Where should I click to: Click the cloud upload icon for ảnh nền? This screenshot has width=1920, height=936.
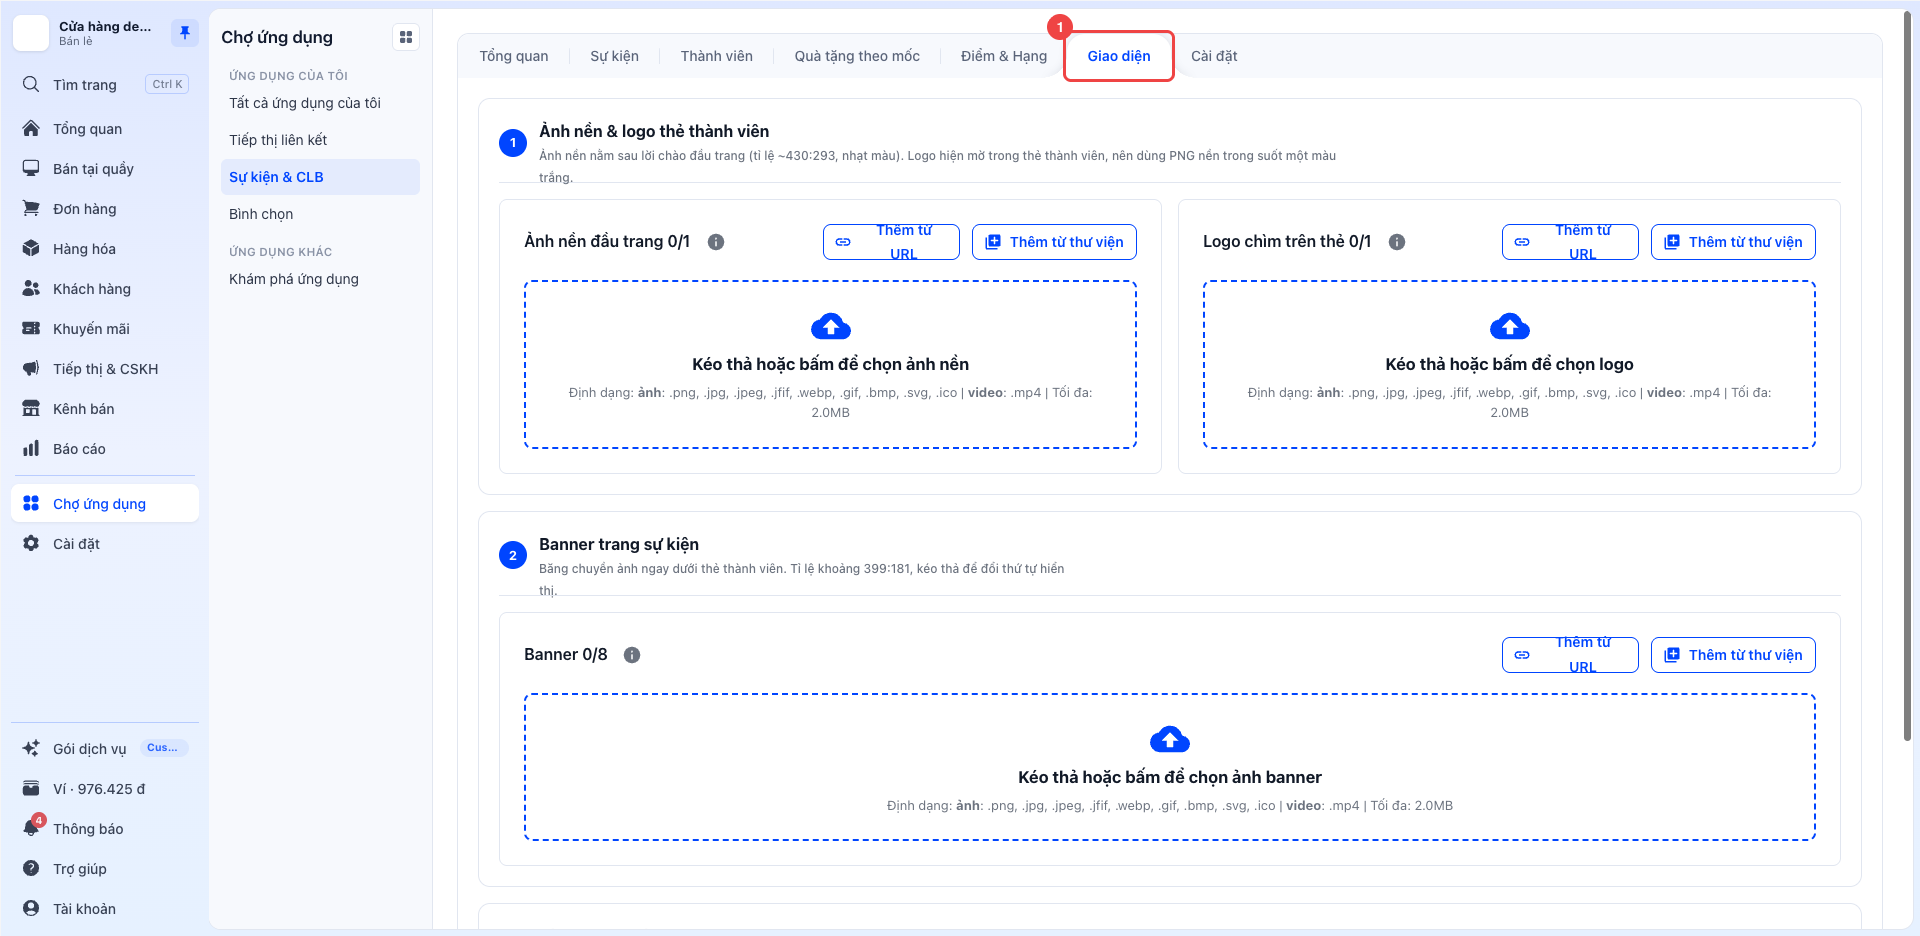point(831,327)
